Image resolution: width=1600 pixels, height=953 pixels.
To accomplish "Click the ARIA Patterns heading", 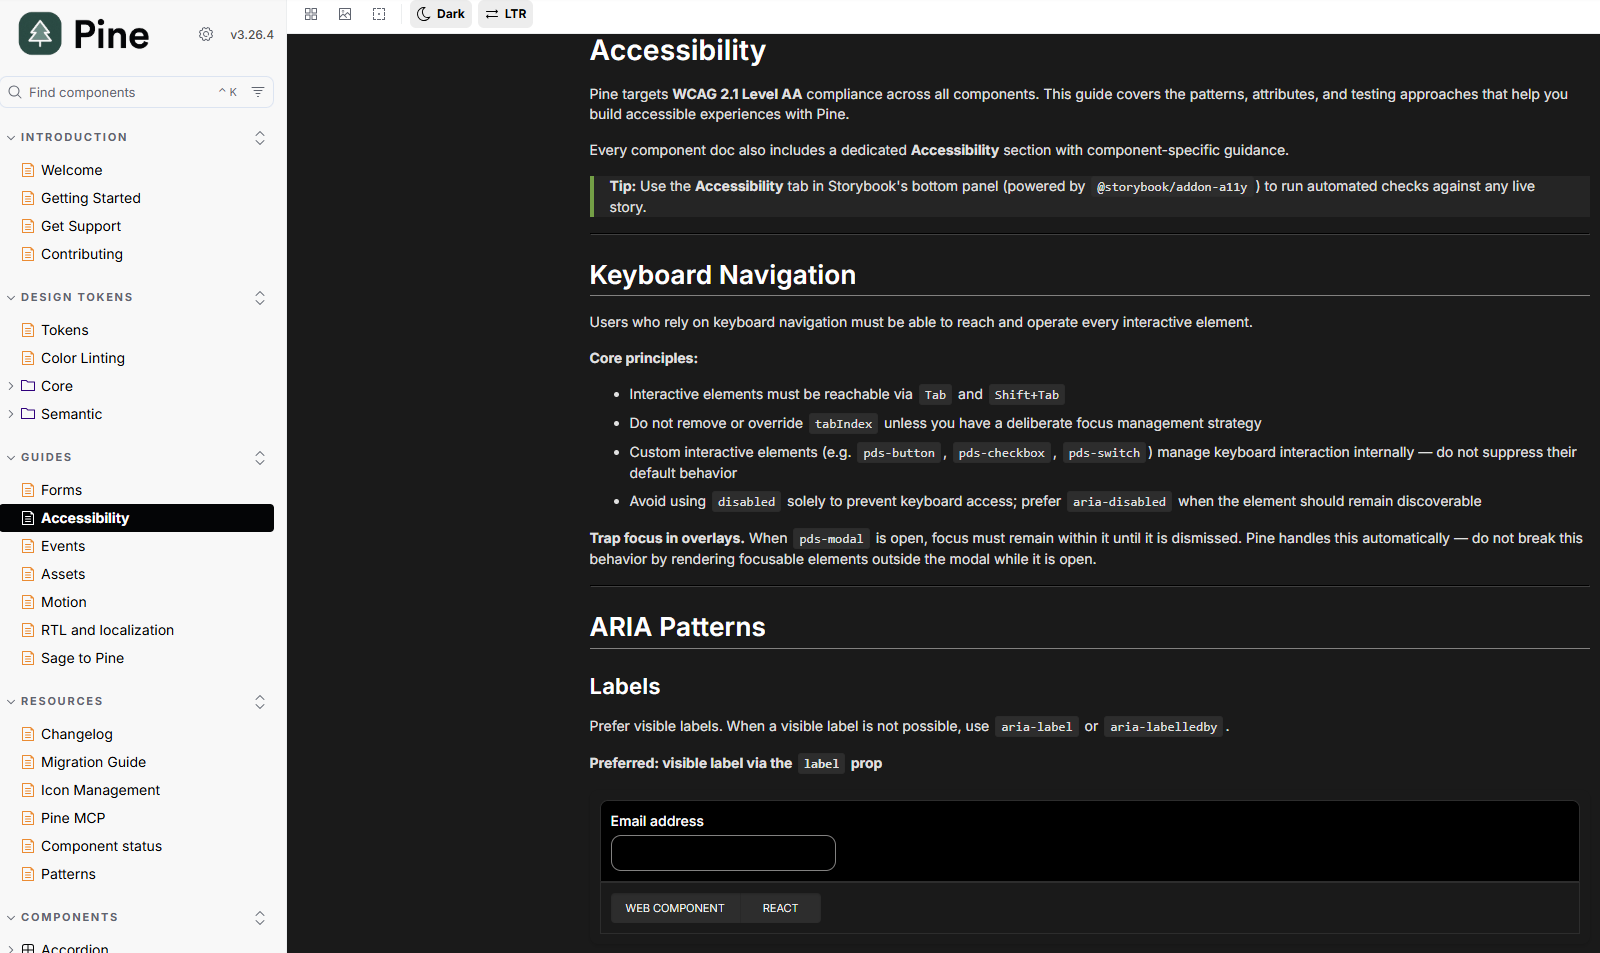I will (x=677, y=627).
